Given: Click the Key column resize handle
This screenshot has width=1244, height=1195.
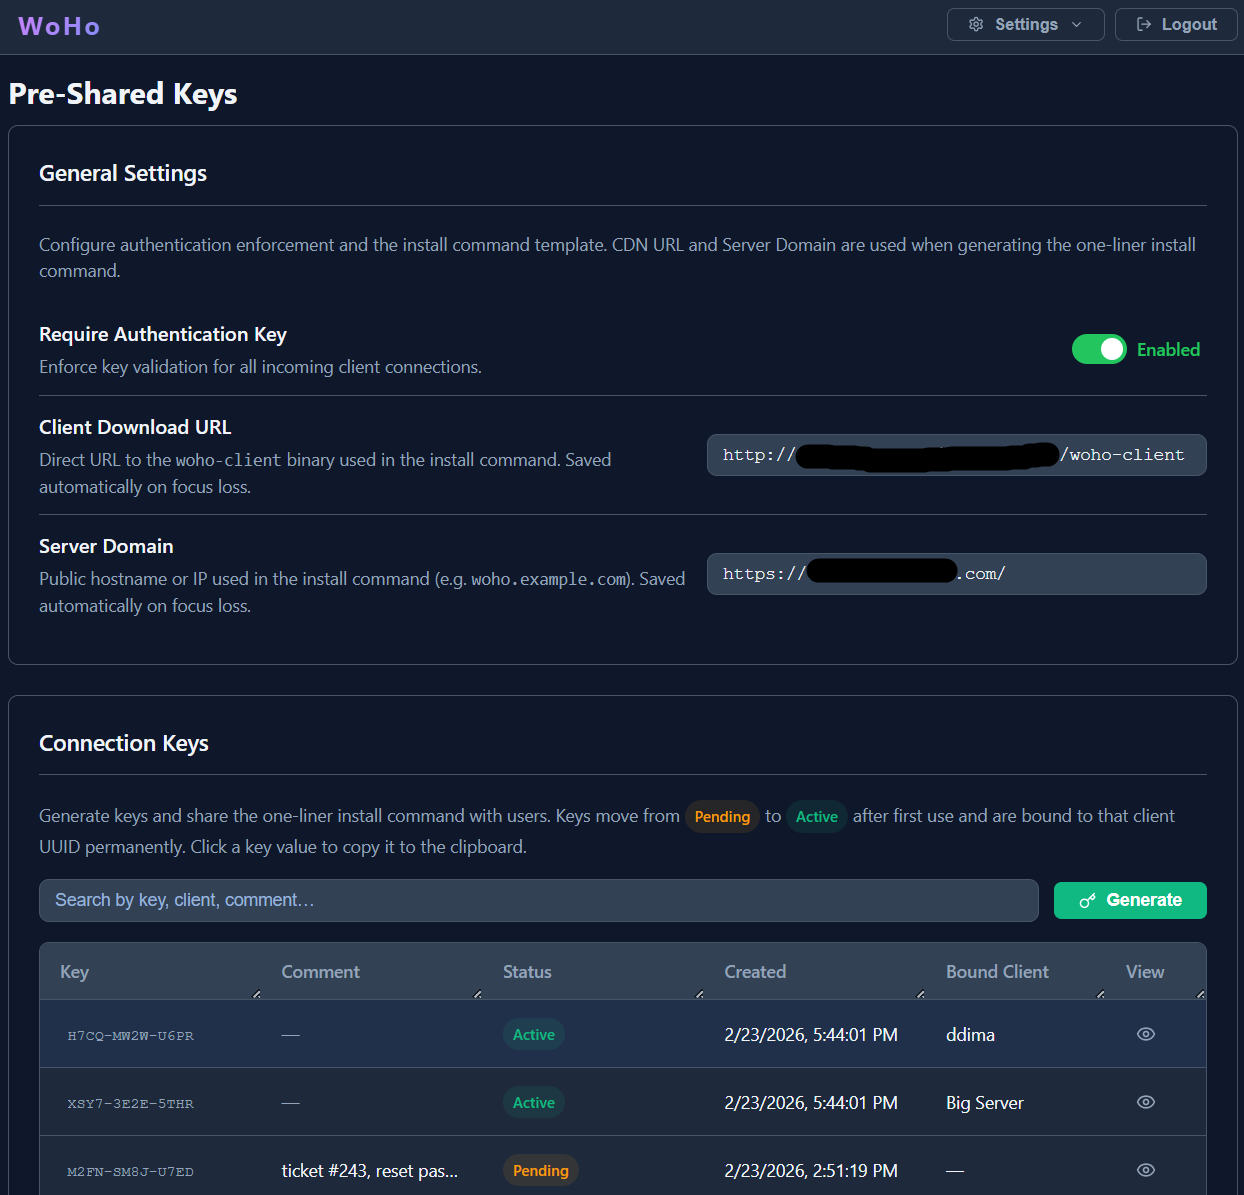Looking at the screenshot, I should click(257, 994).
